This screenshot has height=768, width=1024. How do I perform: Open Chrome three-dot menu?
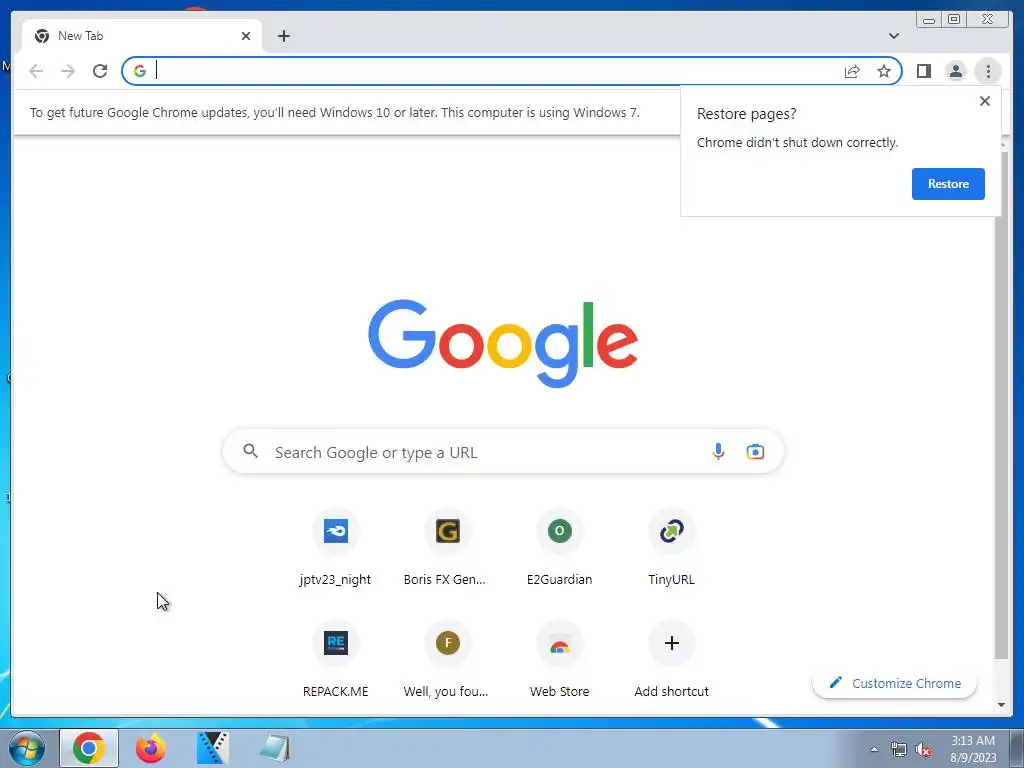pyautogui.click(x=988, y=71)
